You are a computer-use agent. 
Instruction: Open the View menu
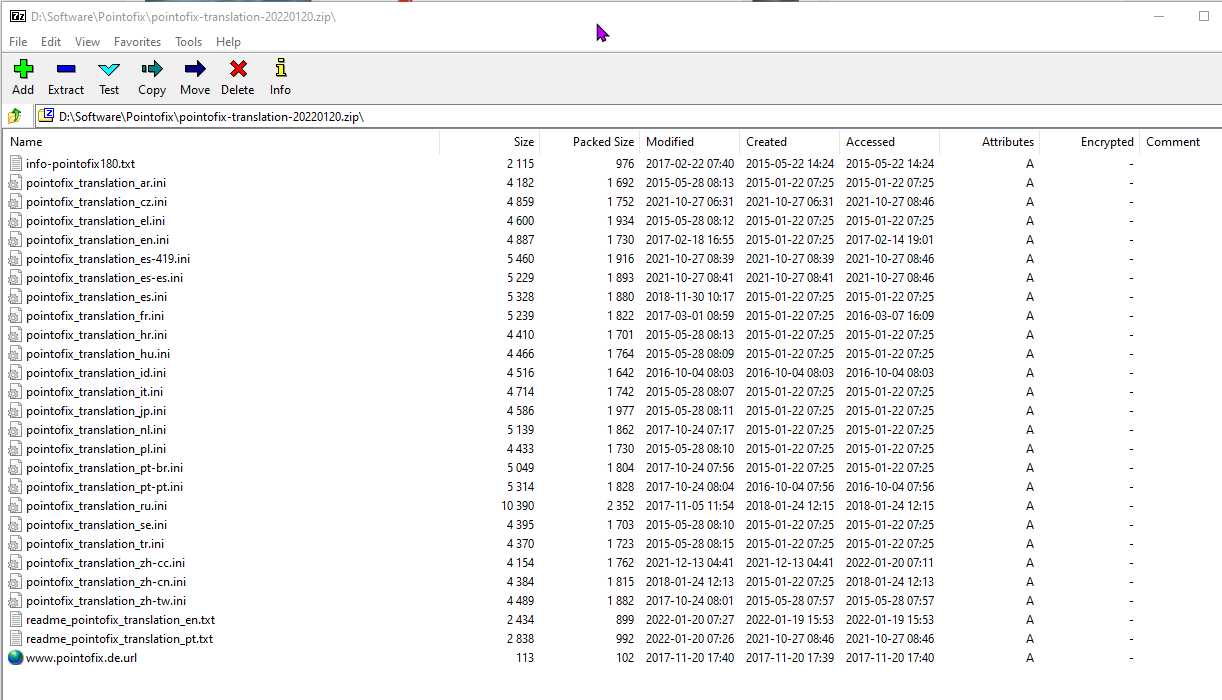[88, 42]
